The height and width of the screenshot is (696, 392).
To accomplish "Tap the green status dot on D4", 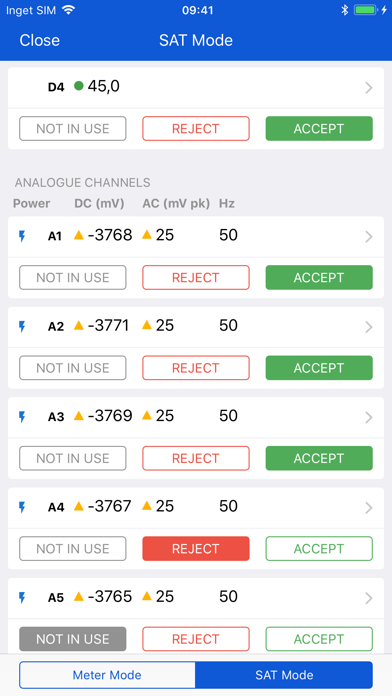I will point(79,86).
